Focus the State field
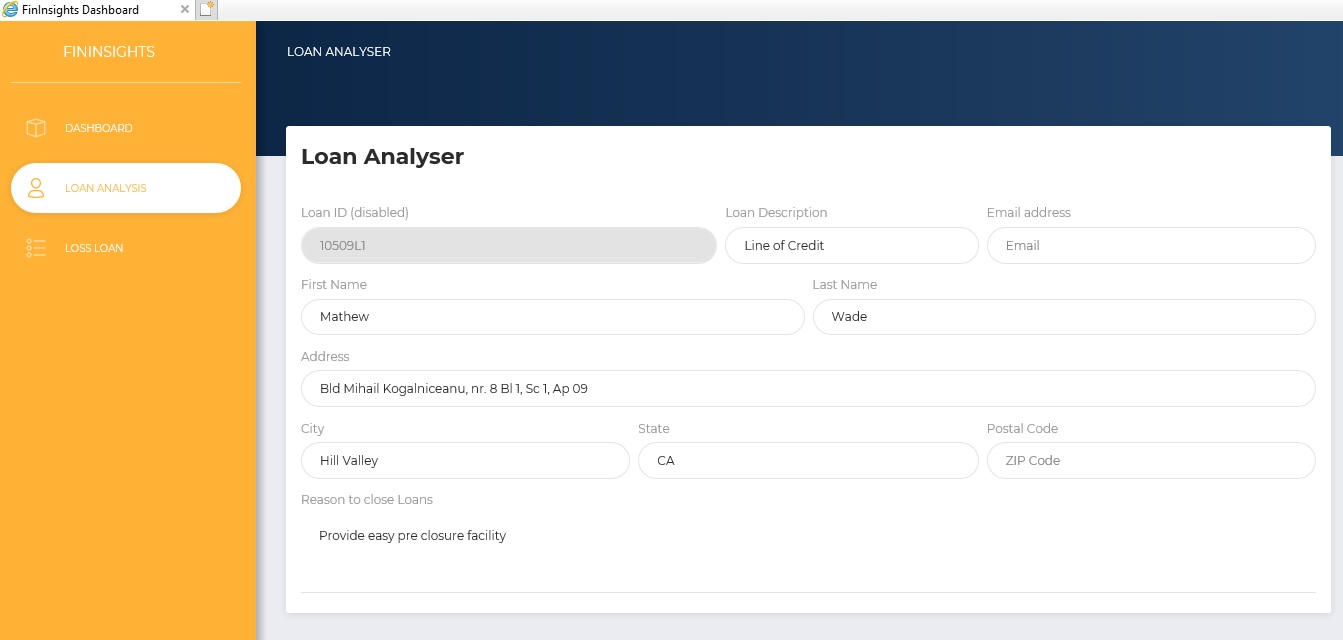 (808, 460)
